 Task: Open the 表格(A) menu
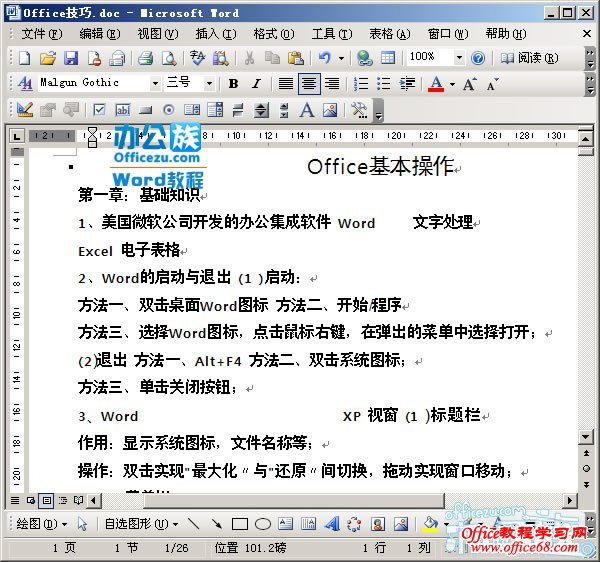pyautogui.click(x=390, y=34)
